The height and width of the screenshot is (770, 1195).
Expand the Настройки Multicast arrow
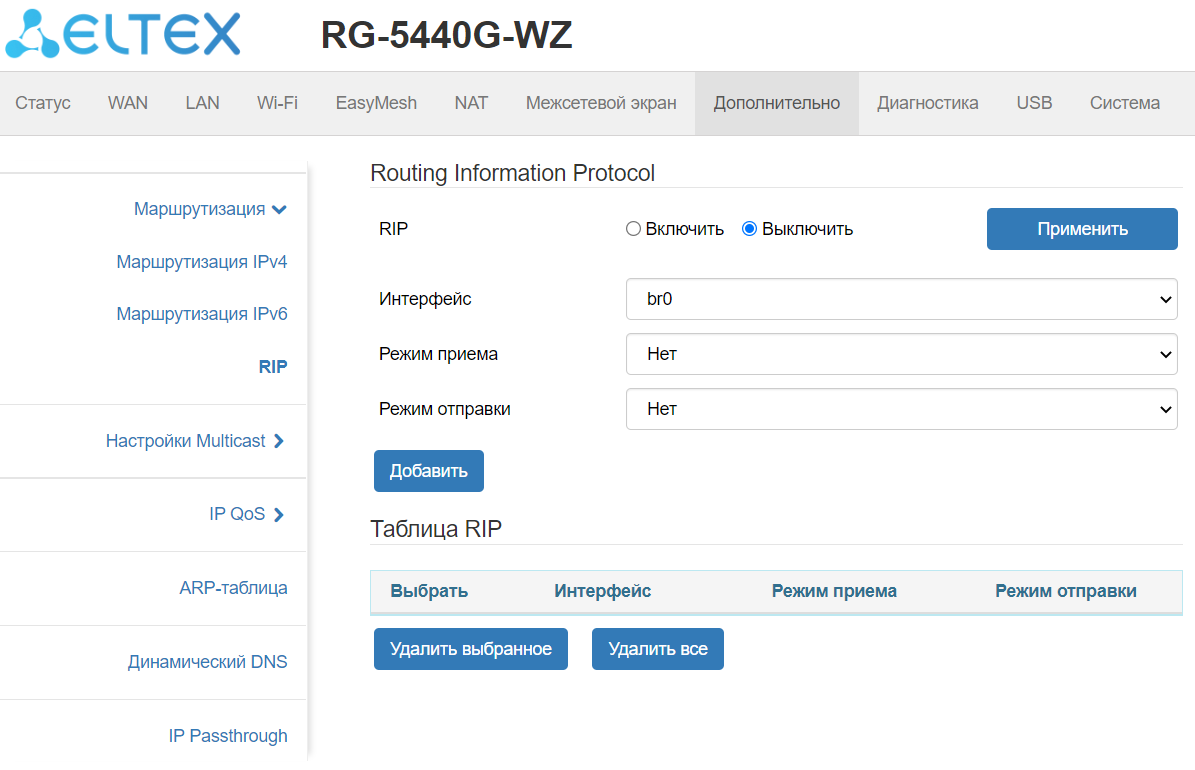279,441
